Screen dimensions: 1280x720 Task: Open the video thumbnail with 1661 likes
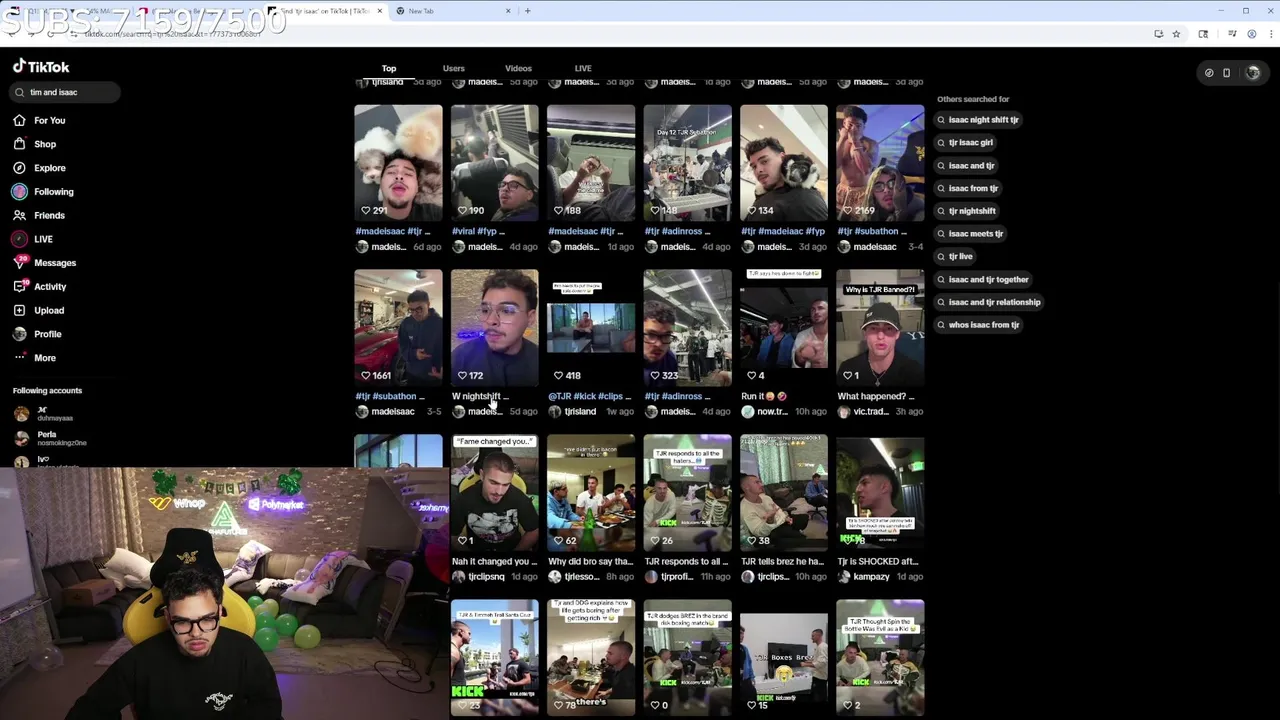(398, 327)
